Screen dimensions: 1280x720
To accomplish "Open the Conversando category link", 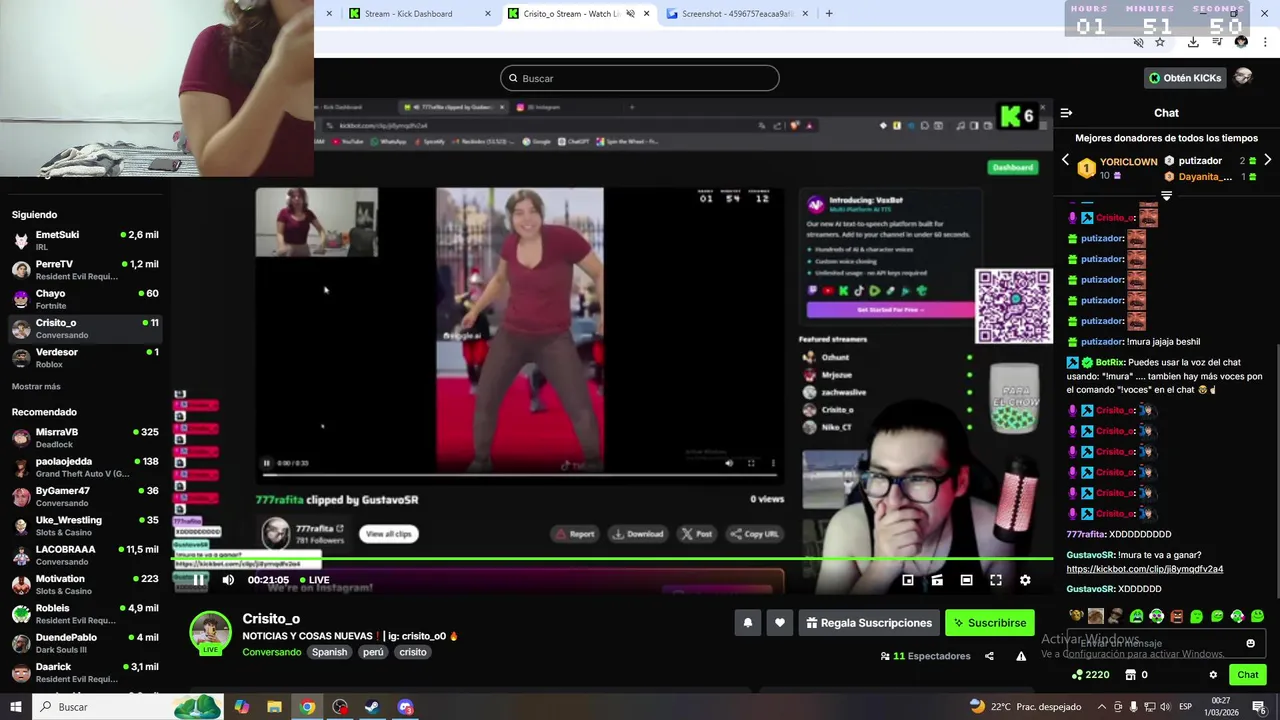I will (272, 652).
